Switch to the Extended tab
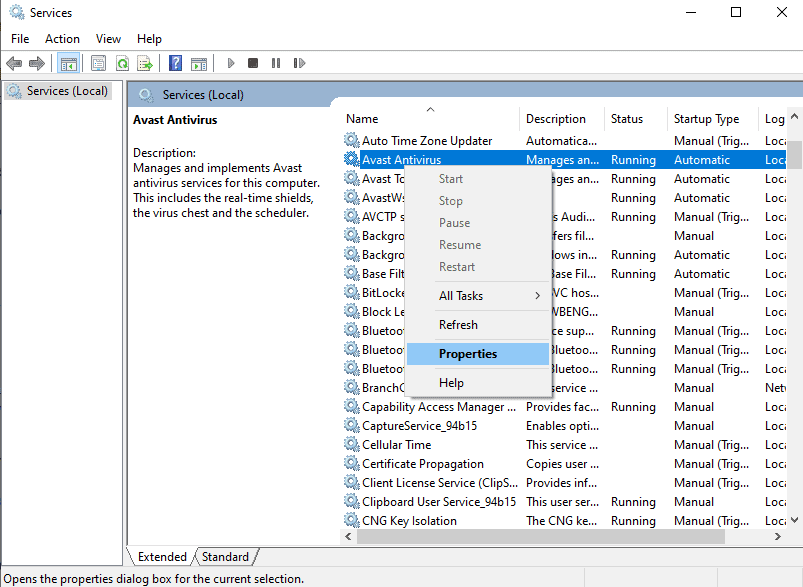This screenshot has height=587, width=803. [162, 557]
